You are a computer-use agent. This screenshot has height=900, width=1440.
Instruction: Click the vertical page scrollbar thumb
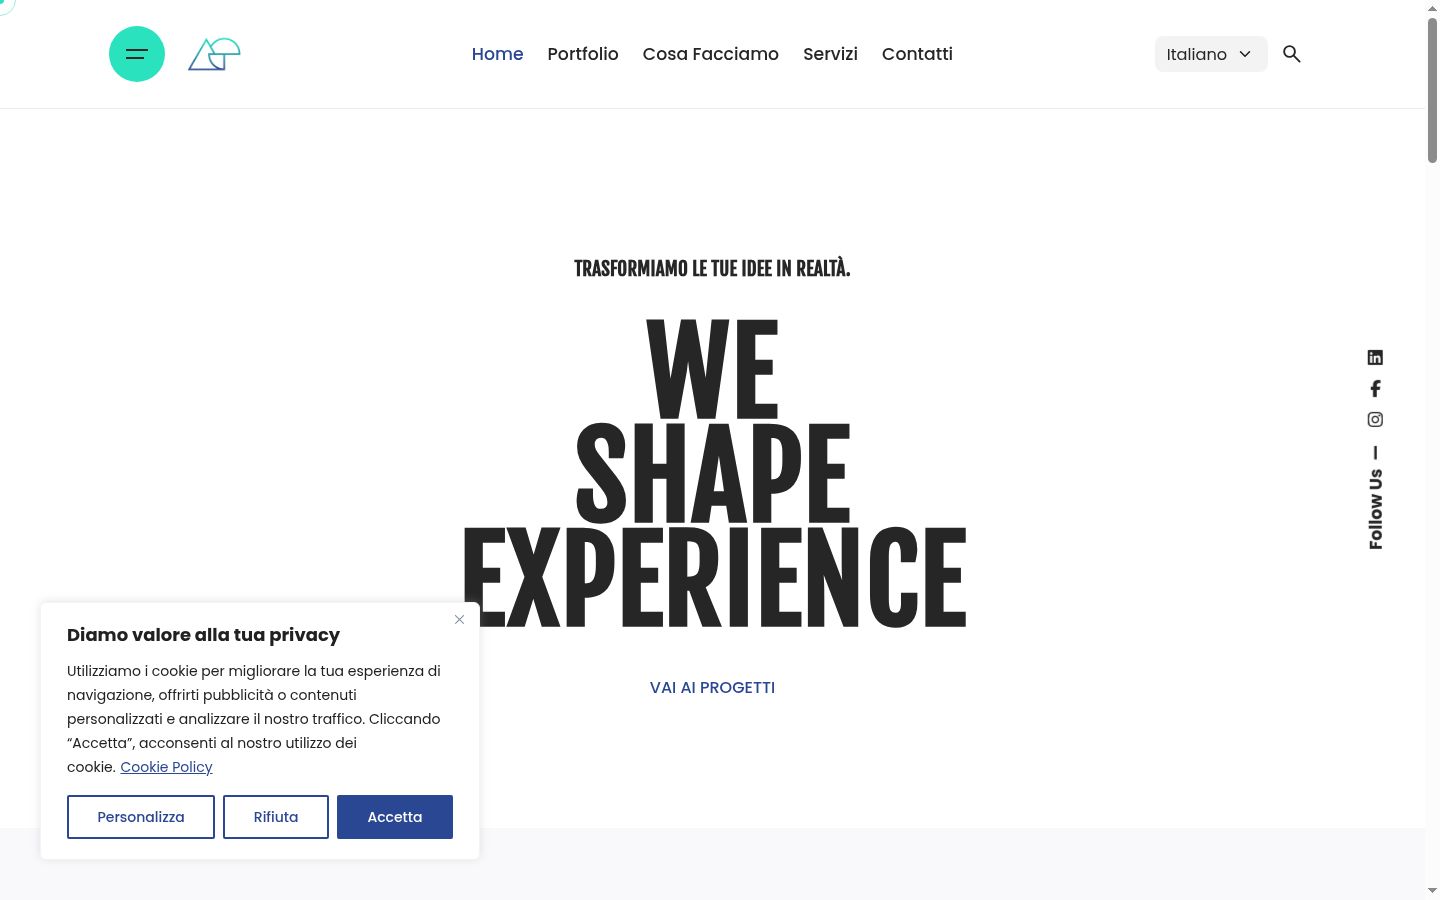pyautogui.click(x=1432, y=90)
